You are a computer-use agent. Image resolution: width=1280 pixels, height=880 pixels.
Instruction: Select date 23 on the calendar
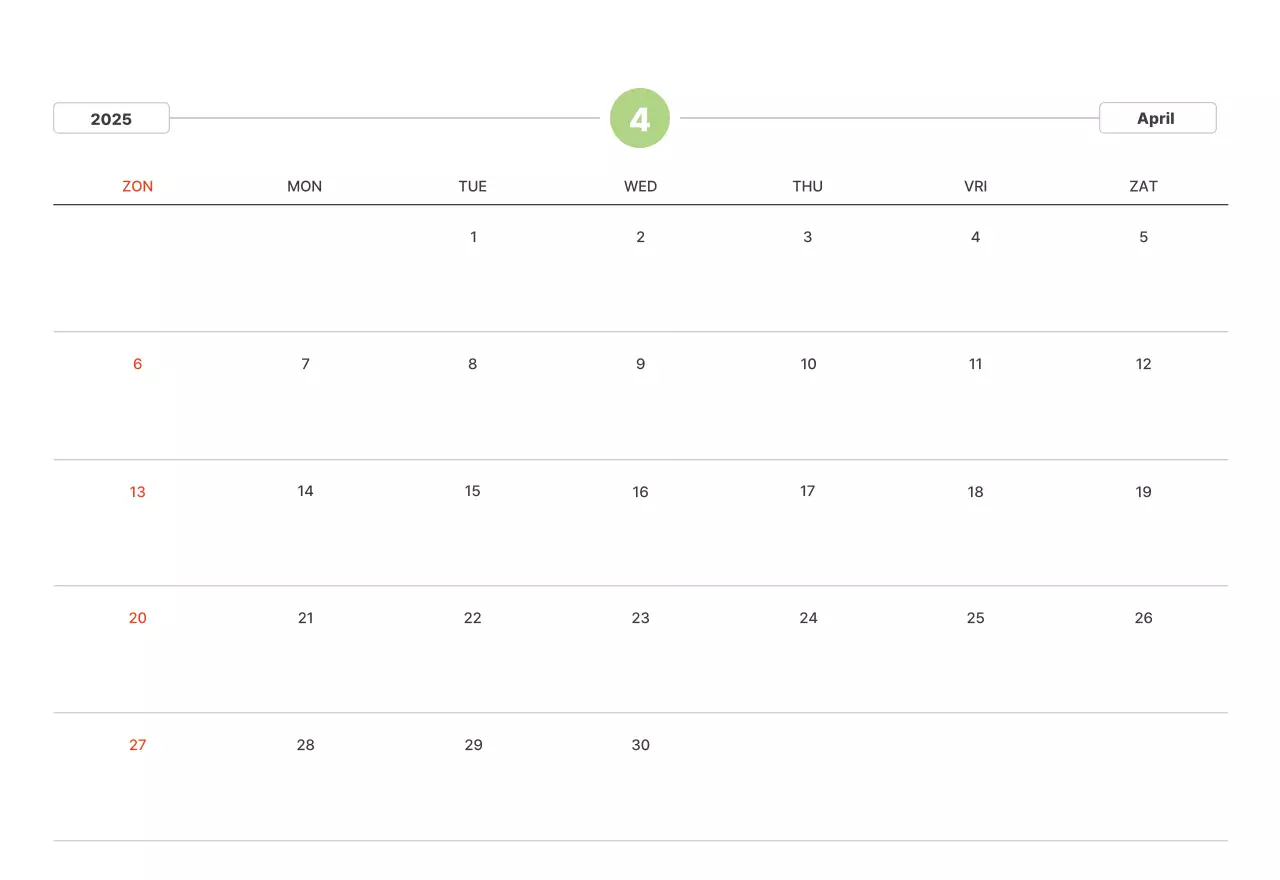[640, 618]
